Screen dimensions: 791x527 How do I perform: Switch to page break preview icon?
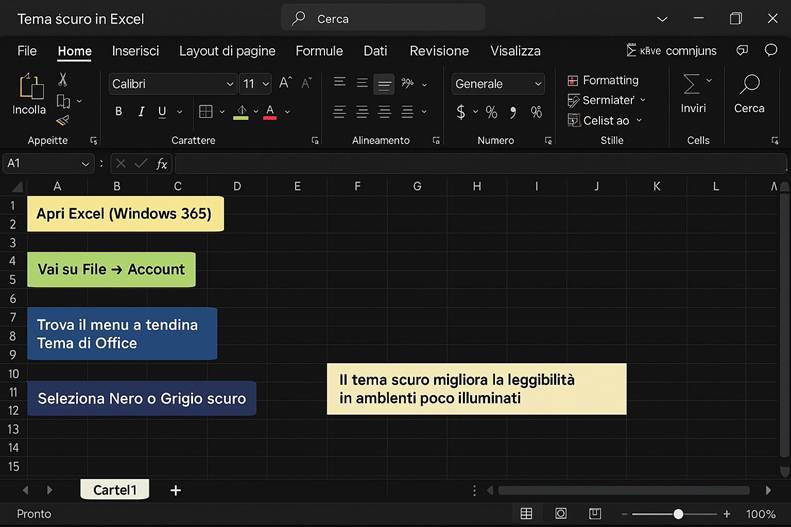click(x=595, y=513)
